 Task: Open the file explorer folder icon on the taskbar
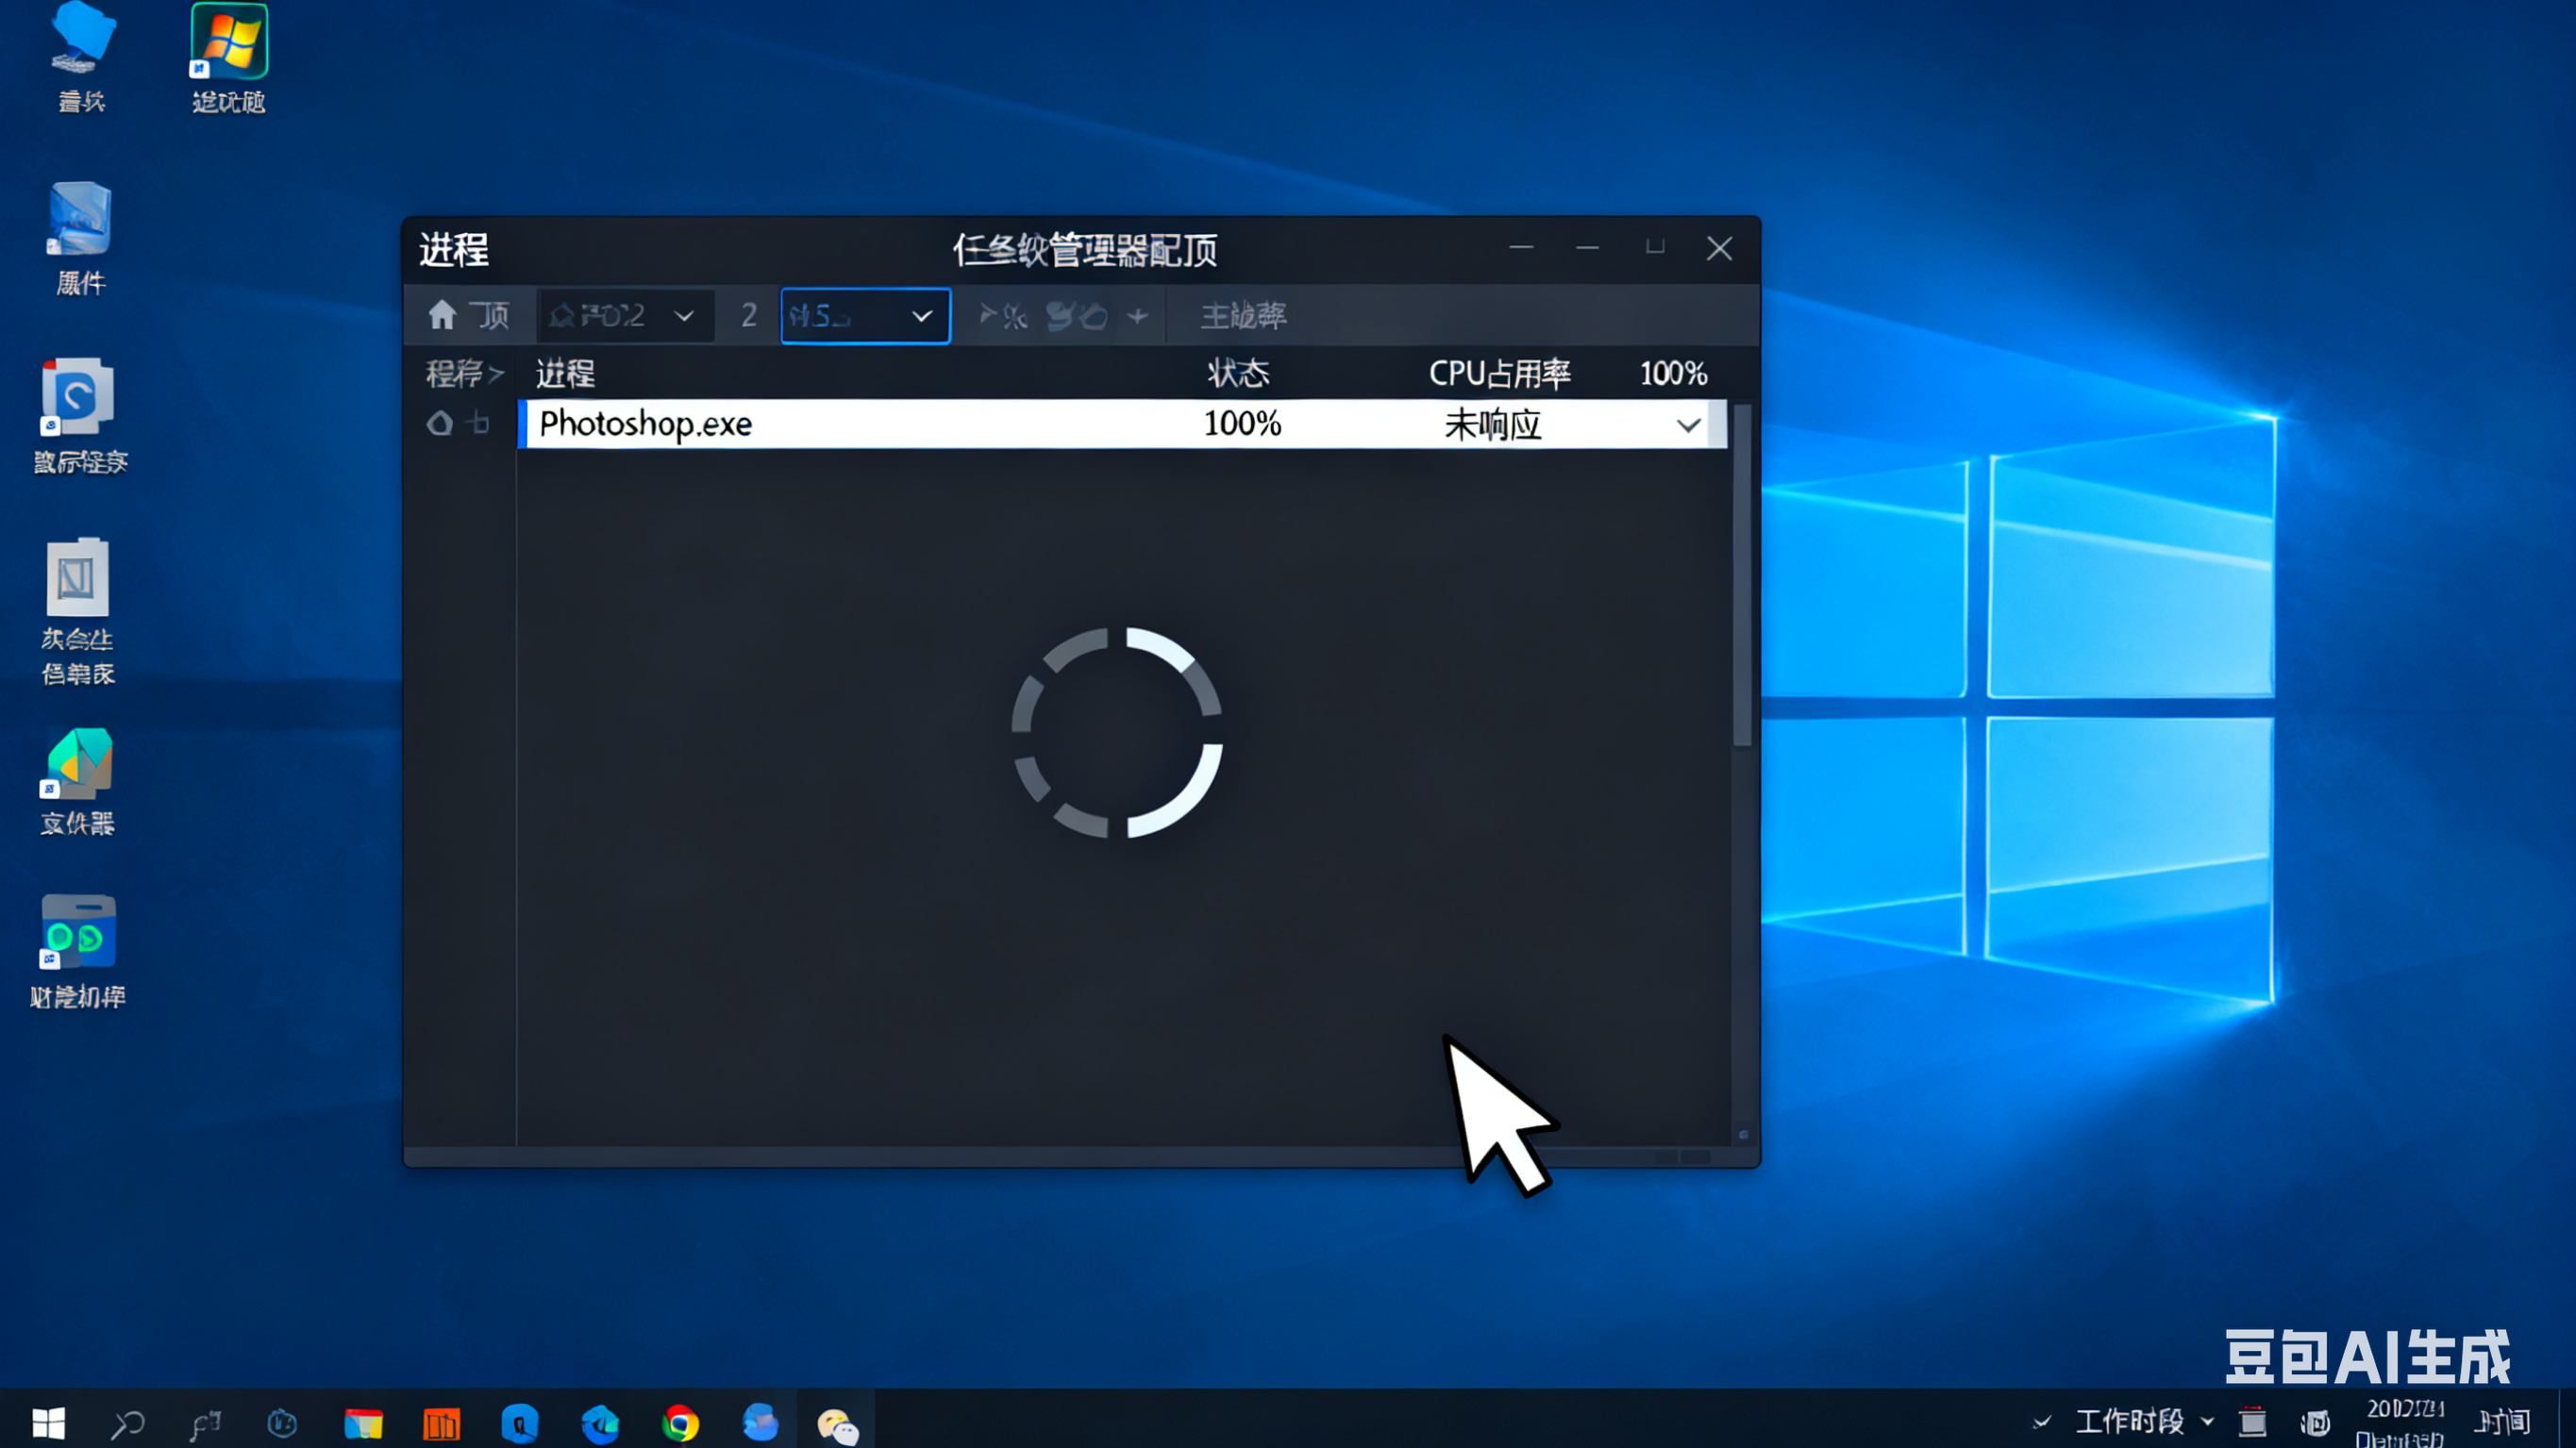click(363, 1423)
